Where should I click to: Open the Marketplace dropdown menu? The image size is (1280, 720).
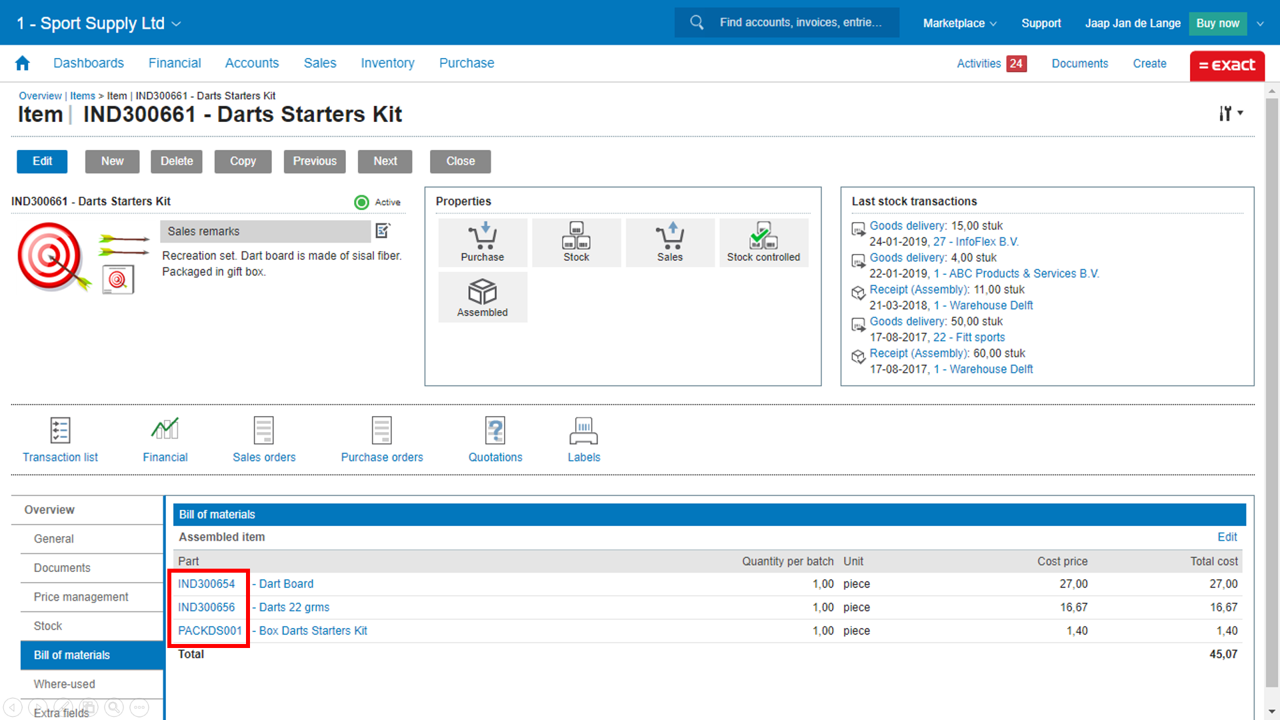[x=959, y=23]
